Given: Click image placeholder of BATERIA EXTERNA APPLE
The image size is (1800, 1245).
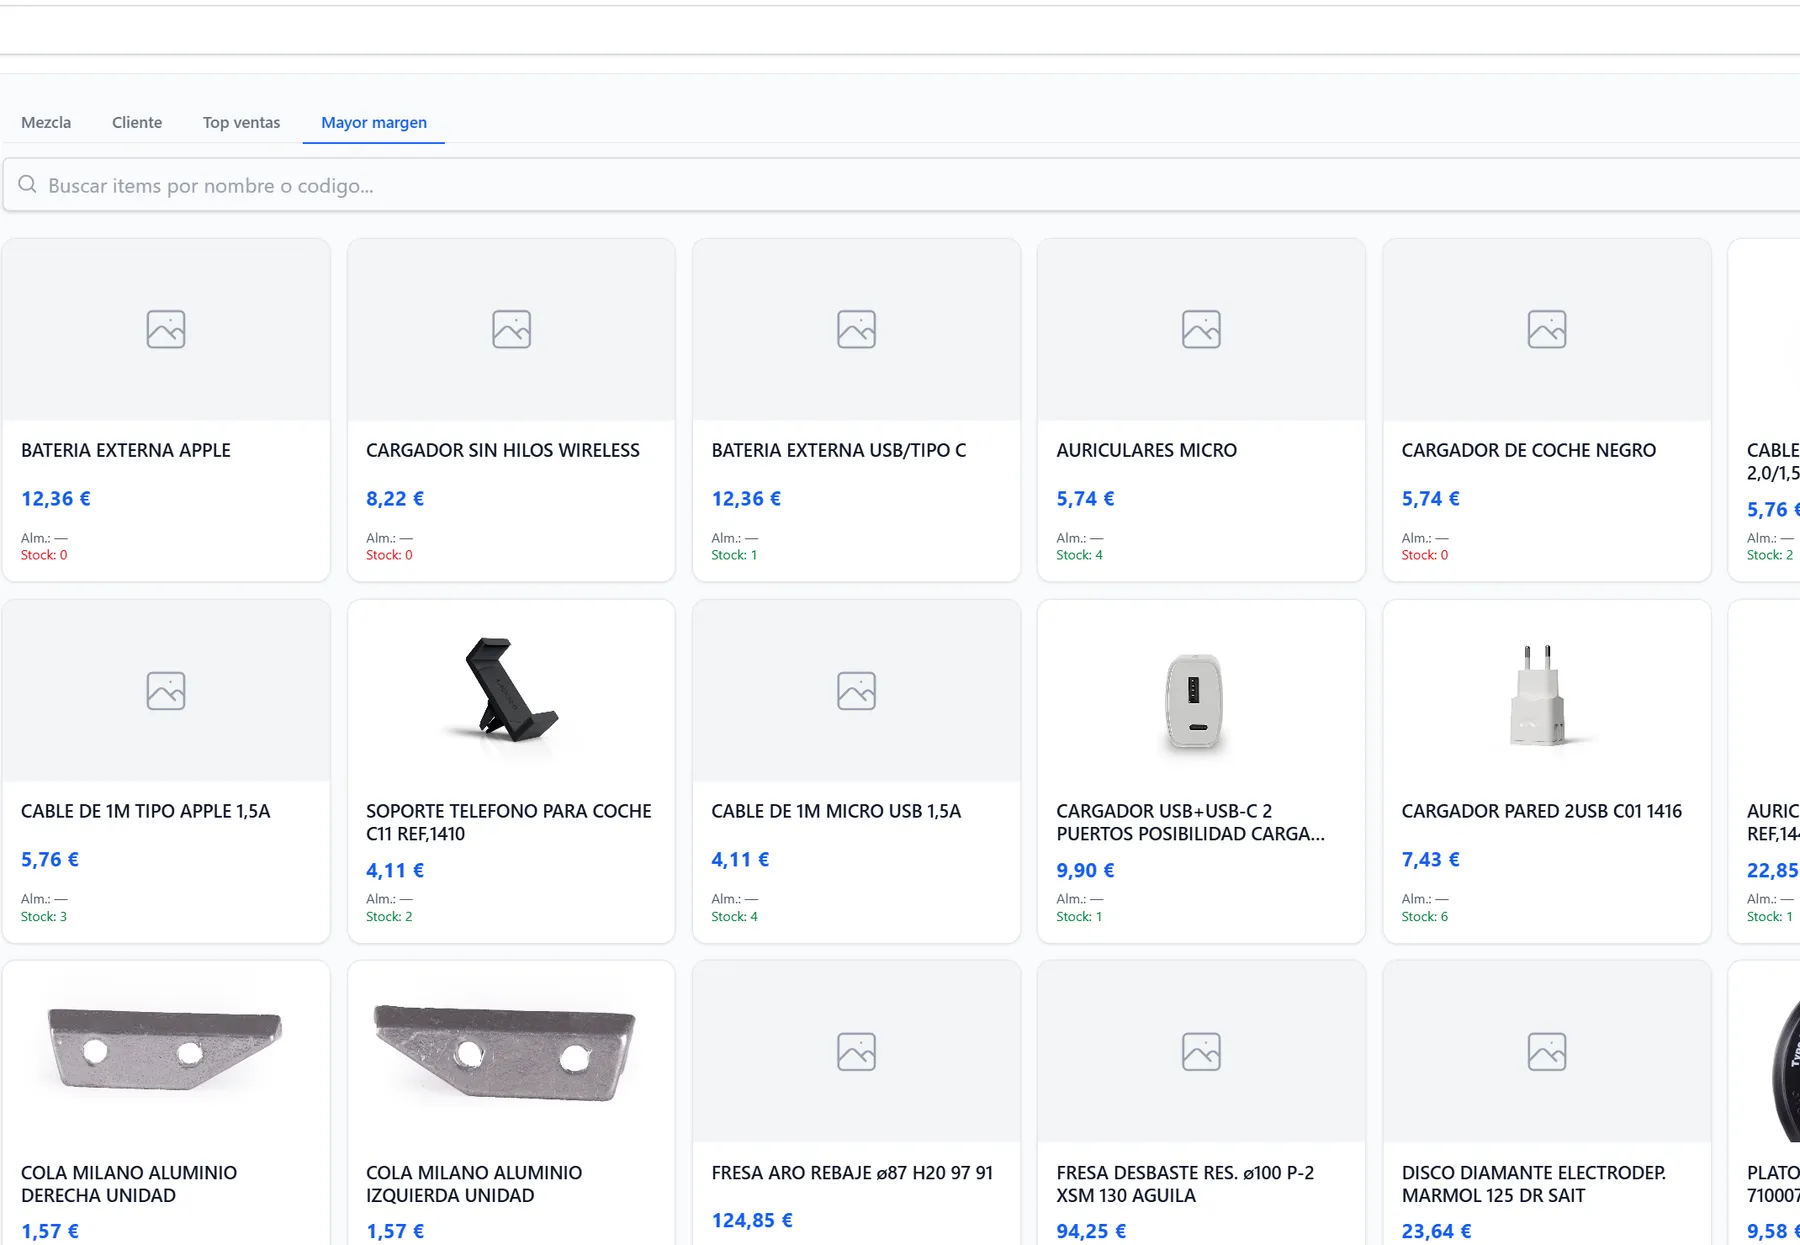Looking at the screenshot, I should tap(166, 329).
